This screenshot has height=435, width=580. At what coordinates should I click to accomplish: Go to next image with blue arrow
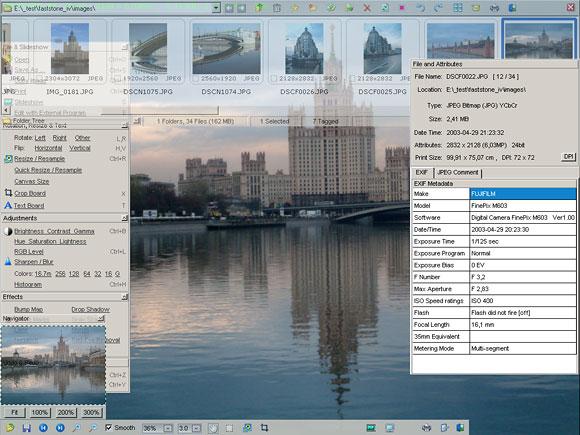[x=60, y=428]
